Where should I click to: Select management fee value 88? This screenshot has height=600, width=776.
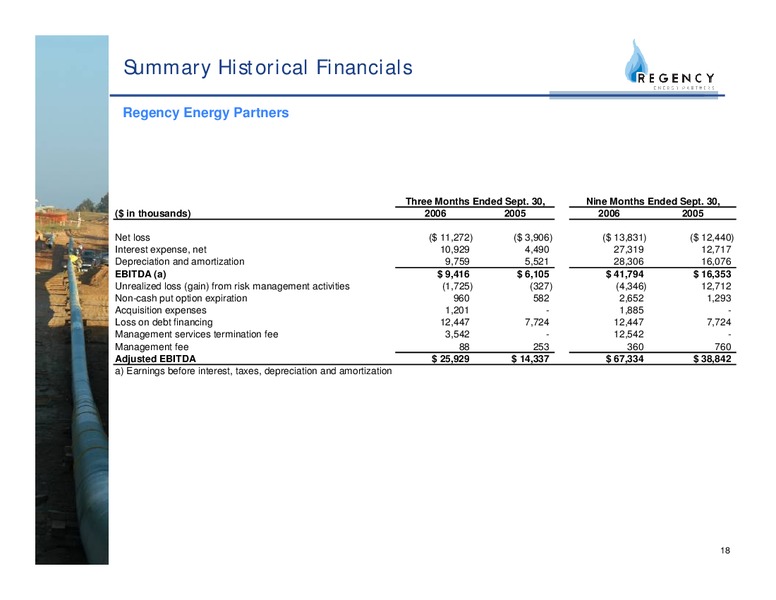[x=464, y=347]
